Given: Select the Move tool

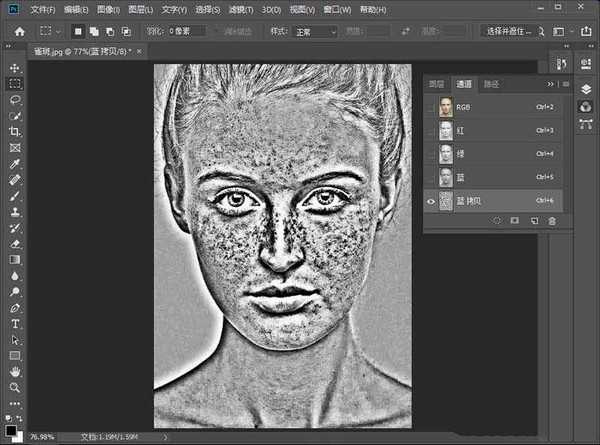Looking at the screenshot, I should pyautogui.click(x=15, y=67).
